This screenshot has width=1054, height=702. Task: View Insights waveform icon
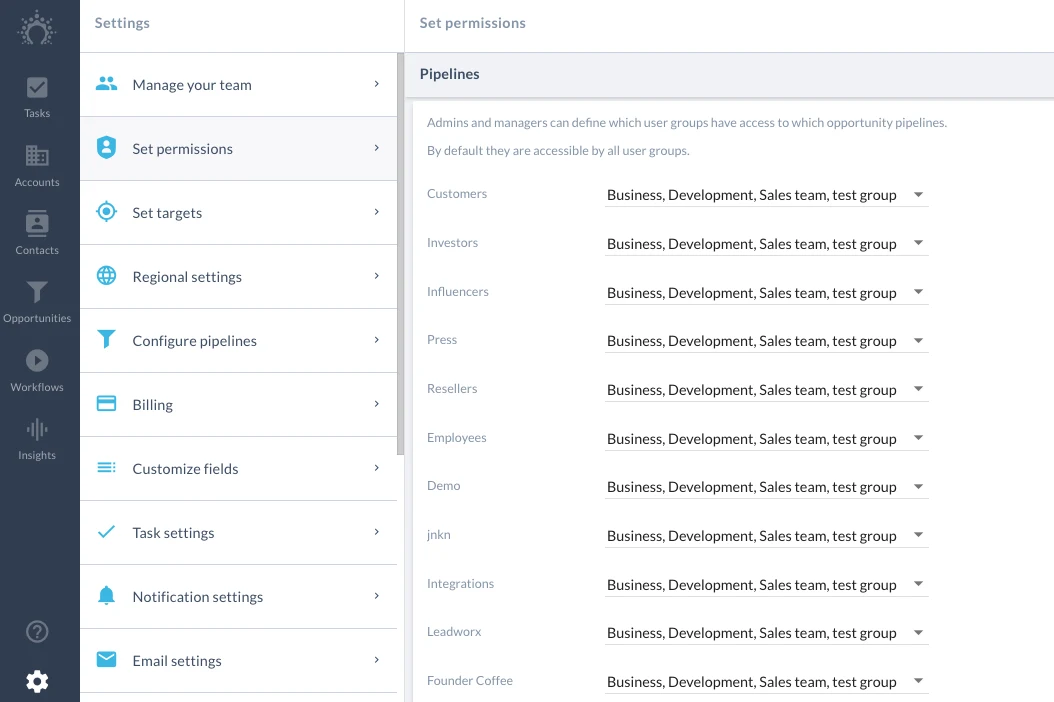pos(37,429)
